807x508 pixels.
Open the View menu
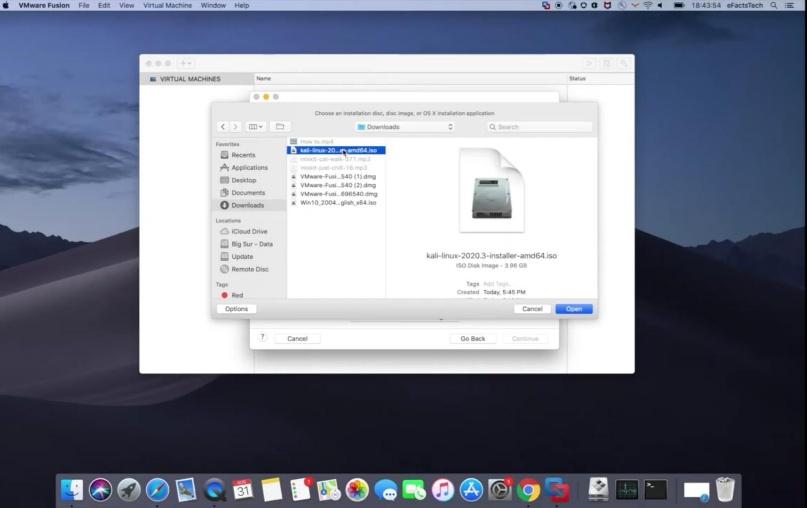tap(127, 5)
